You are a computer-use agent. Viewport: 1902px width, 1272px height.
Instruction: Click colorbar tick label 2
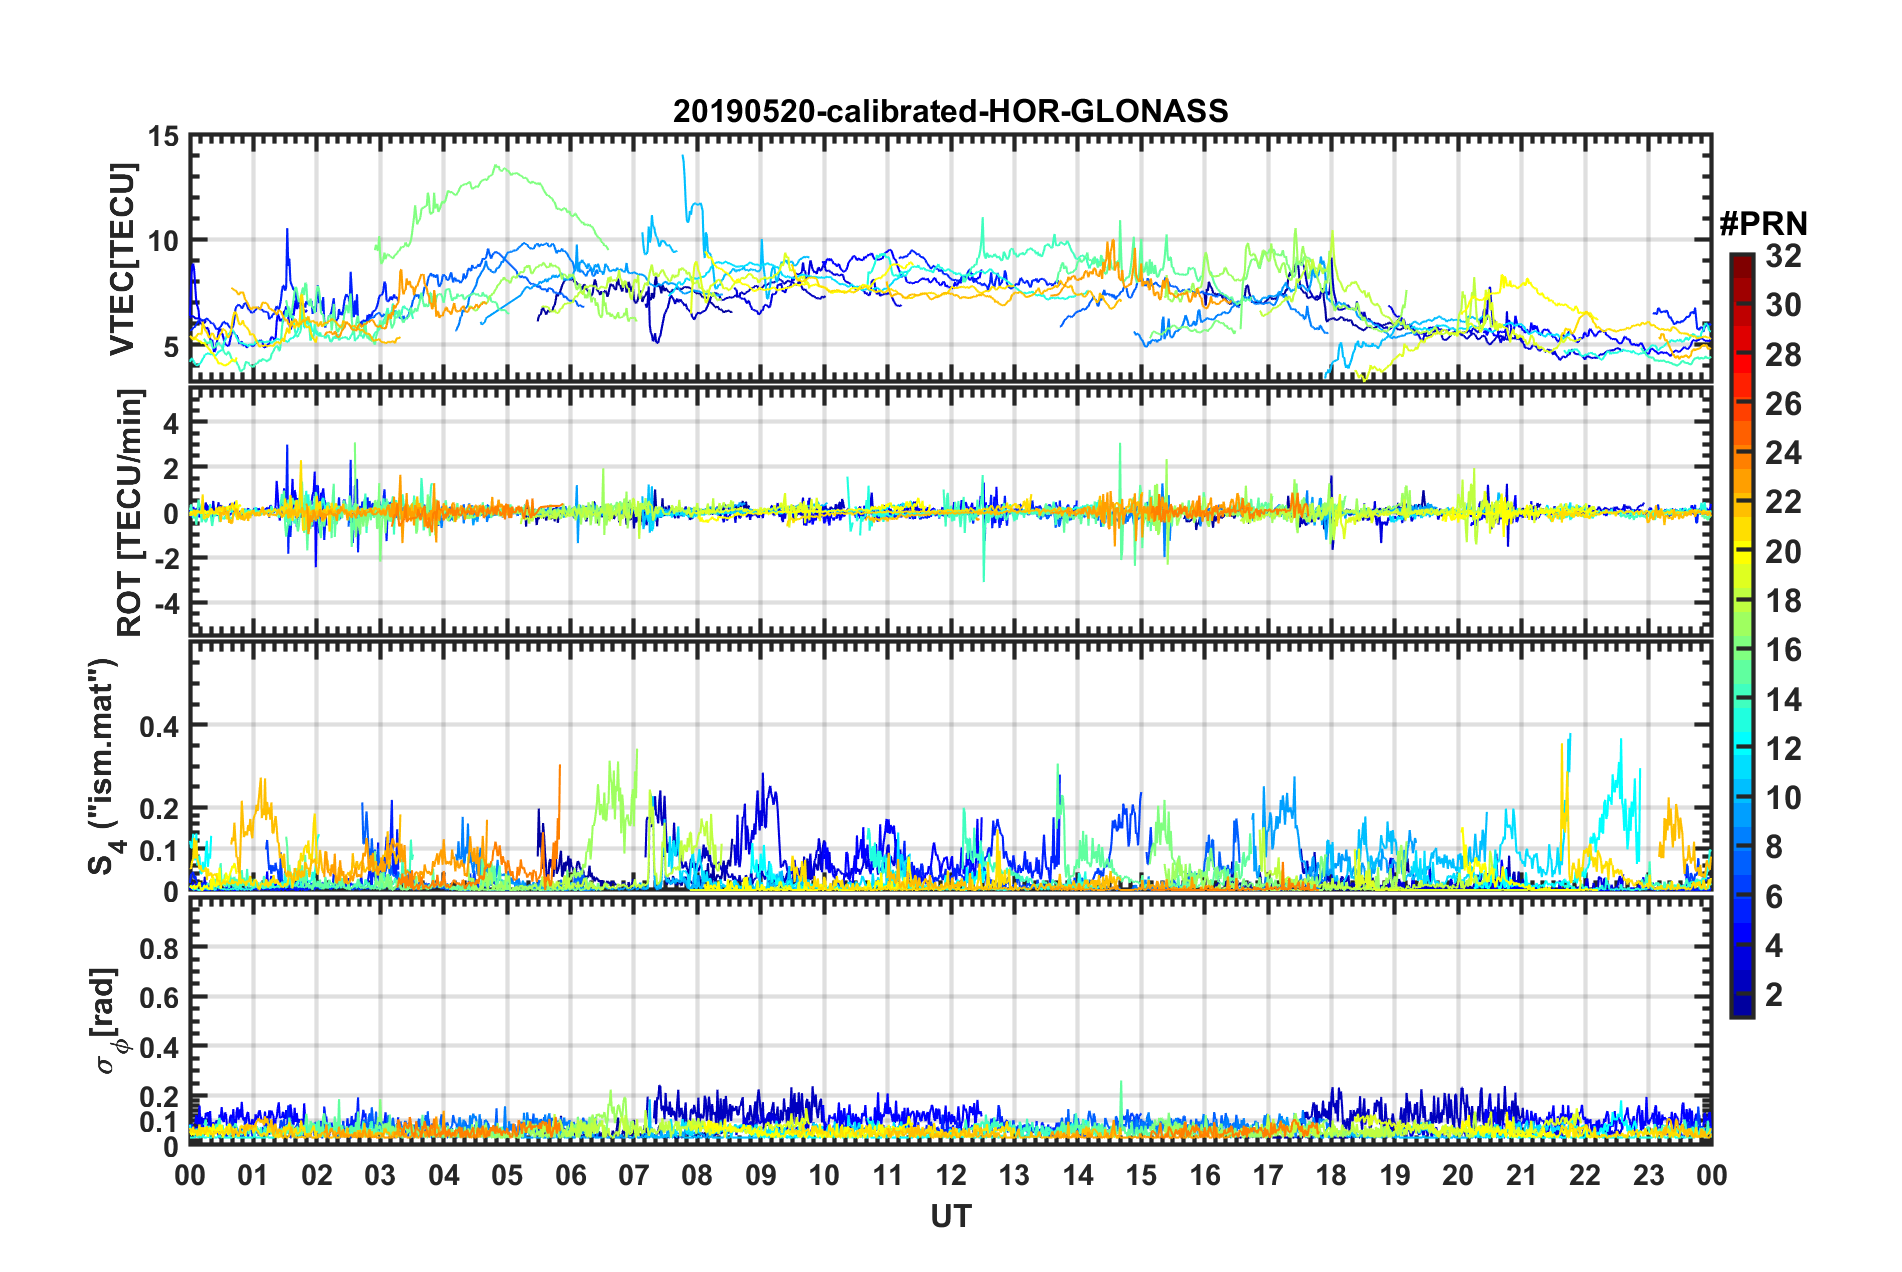point(1774,995)
